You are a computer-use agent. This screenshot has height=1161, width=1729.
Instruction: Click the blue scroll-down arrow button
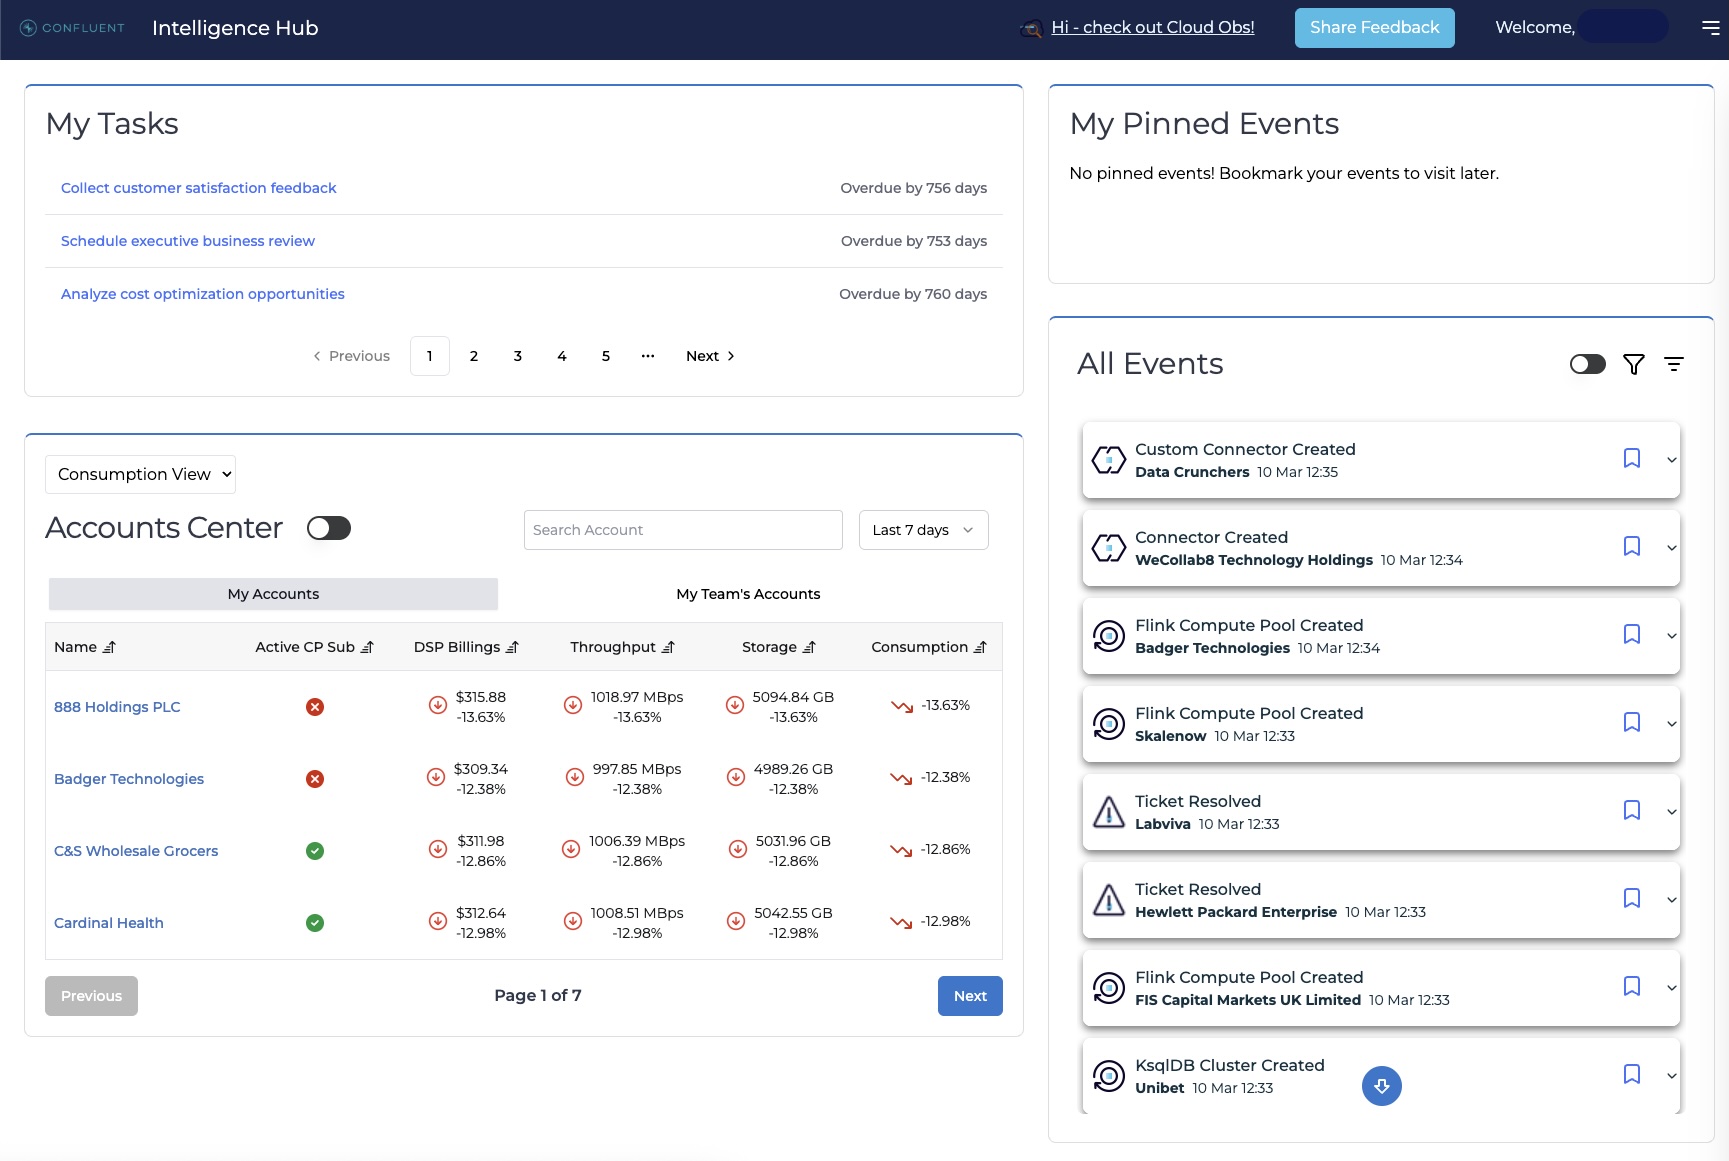[x=1382, y=1086]
